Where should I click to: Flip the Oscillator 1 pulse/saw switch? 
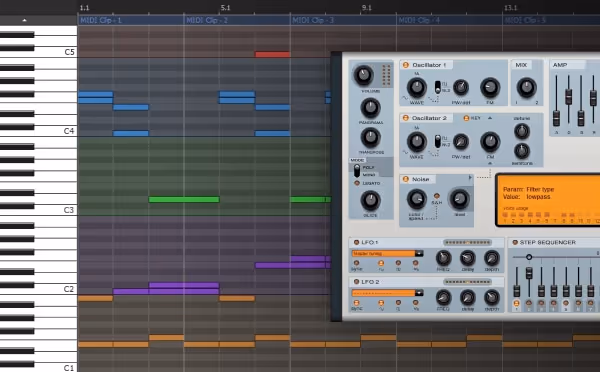click(437, 87)
